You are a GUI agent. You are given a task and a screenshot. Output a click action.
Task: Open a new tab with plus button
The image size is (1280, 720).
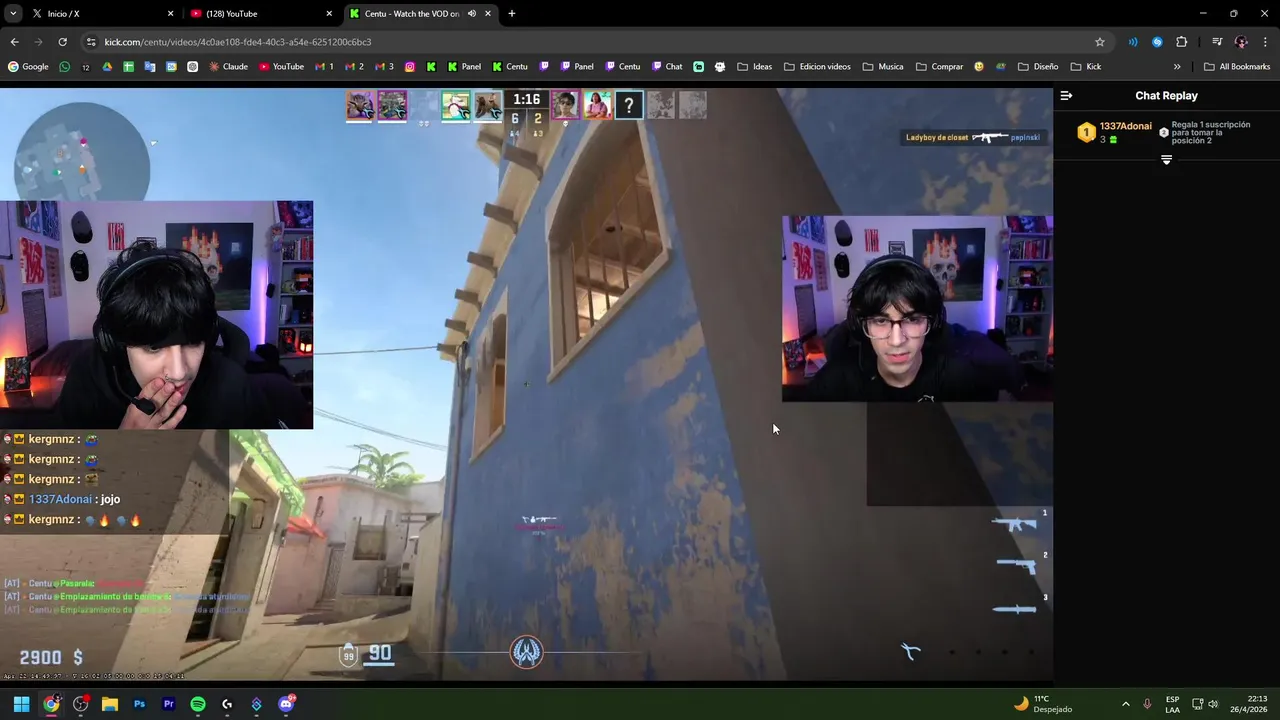pyautogui.click(x=512, y=14)
